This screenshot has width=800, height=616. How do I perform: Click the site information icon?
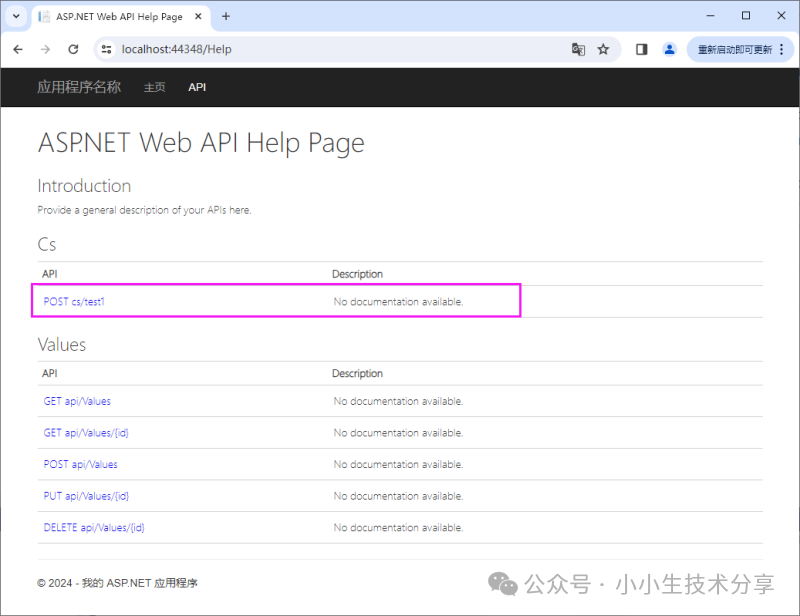107,49
